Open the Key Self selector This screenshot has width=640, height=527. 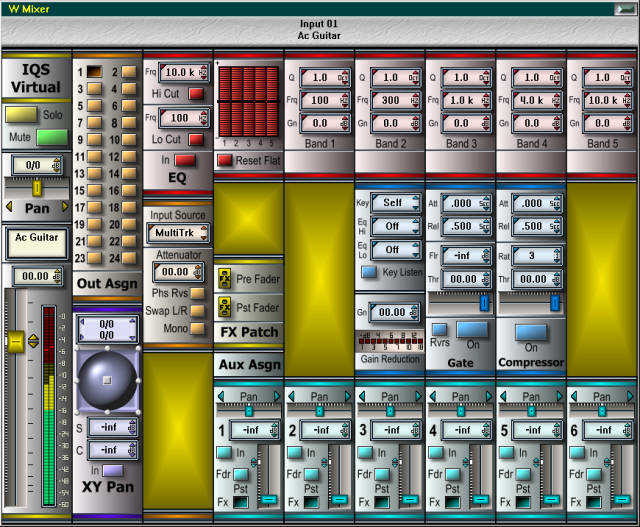pos(393,203)
